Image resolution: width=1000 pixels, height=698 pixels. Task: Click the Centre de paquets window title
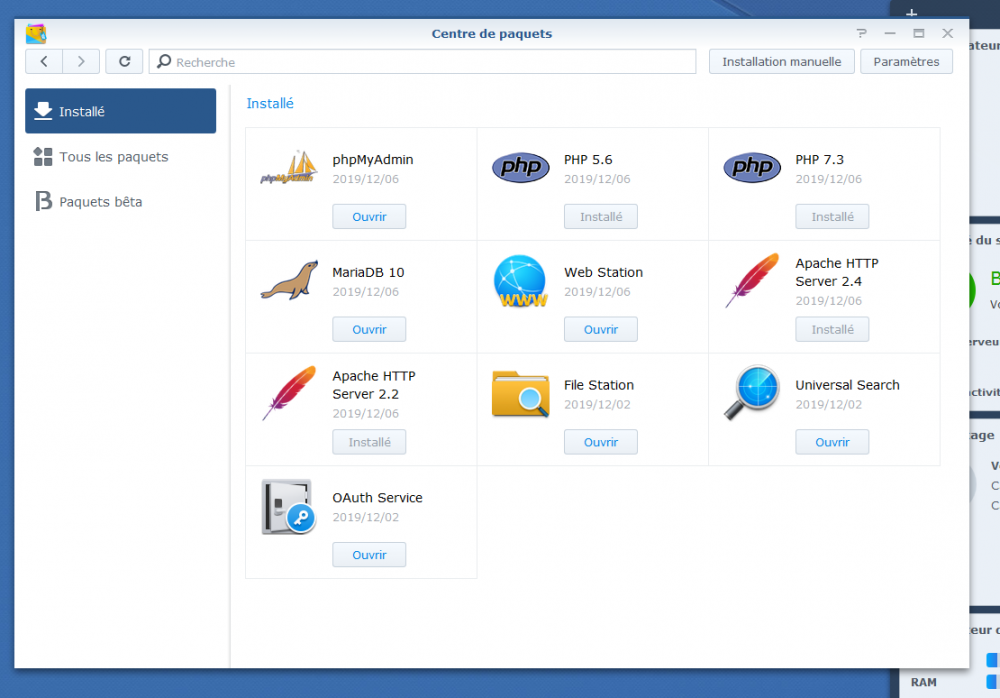[x=492, y=33]
